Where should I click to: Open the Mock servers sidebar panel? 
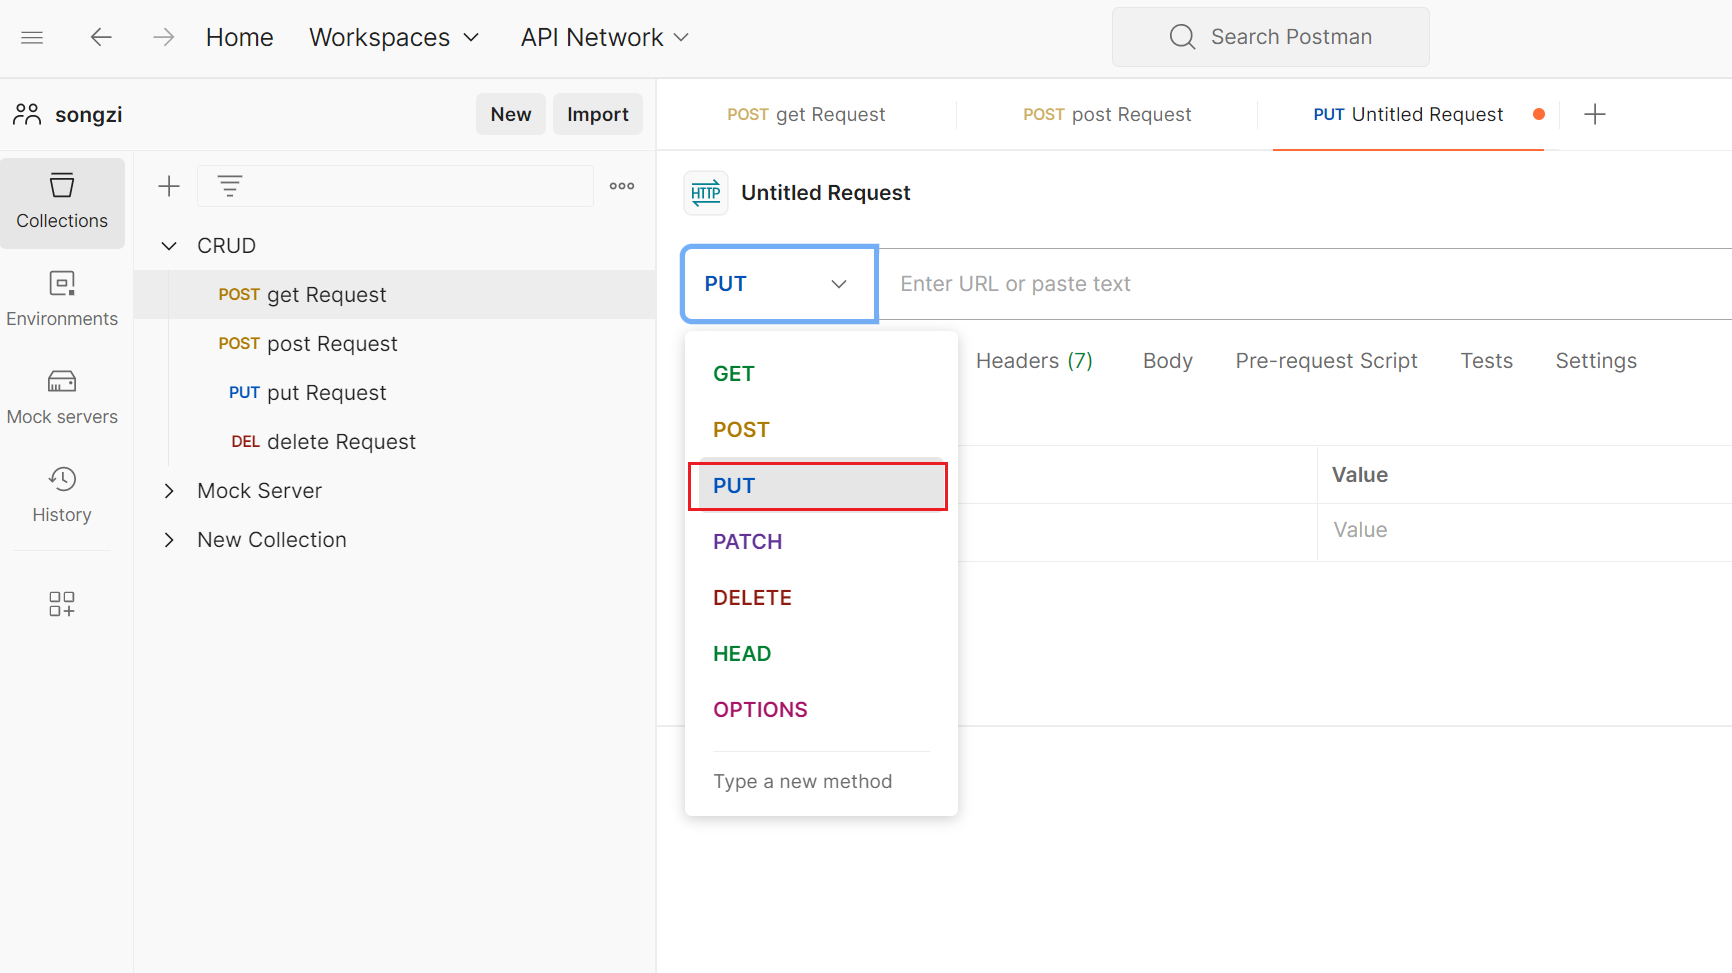[x=62, y=398]
